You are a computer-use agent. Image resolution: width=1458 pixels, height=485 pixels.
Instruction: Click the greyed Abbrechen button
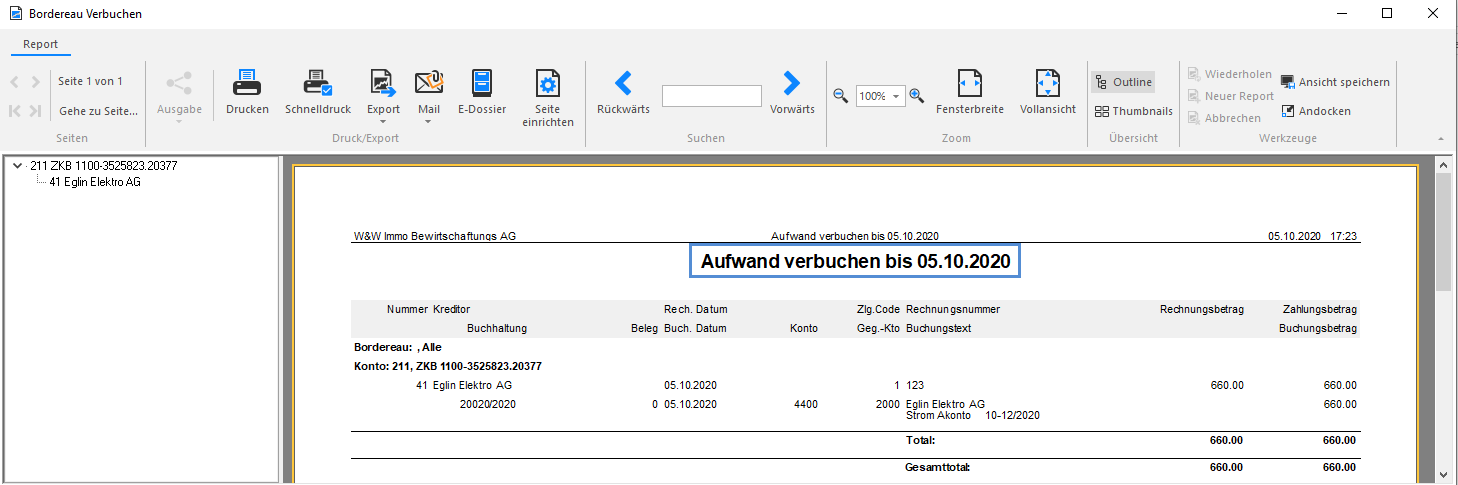[1224, 118]
